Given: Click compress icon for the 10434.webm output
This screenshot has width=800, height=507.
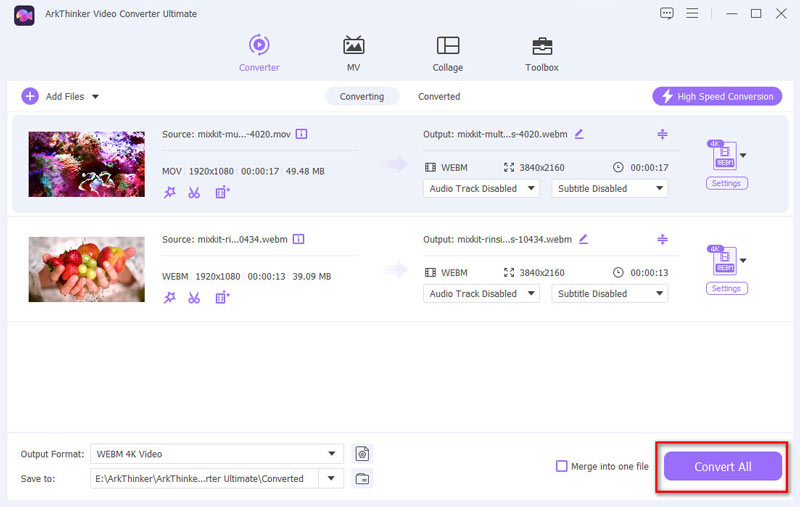Looking at the screenshot, I should [x=662, y=239].
